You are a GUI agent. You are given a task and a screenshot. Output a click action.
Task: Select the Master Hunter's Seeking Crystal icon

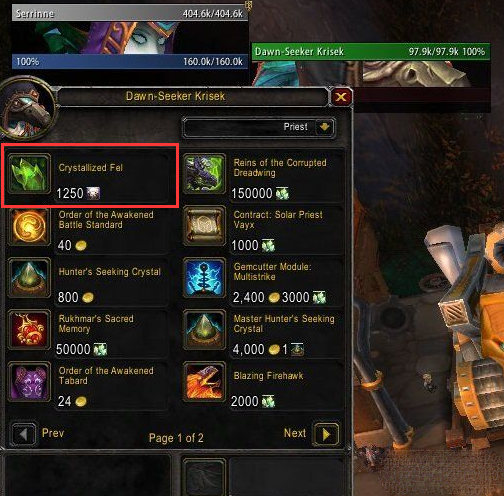point(204,330)
